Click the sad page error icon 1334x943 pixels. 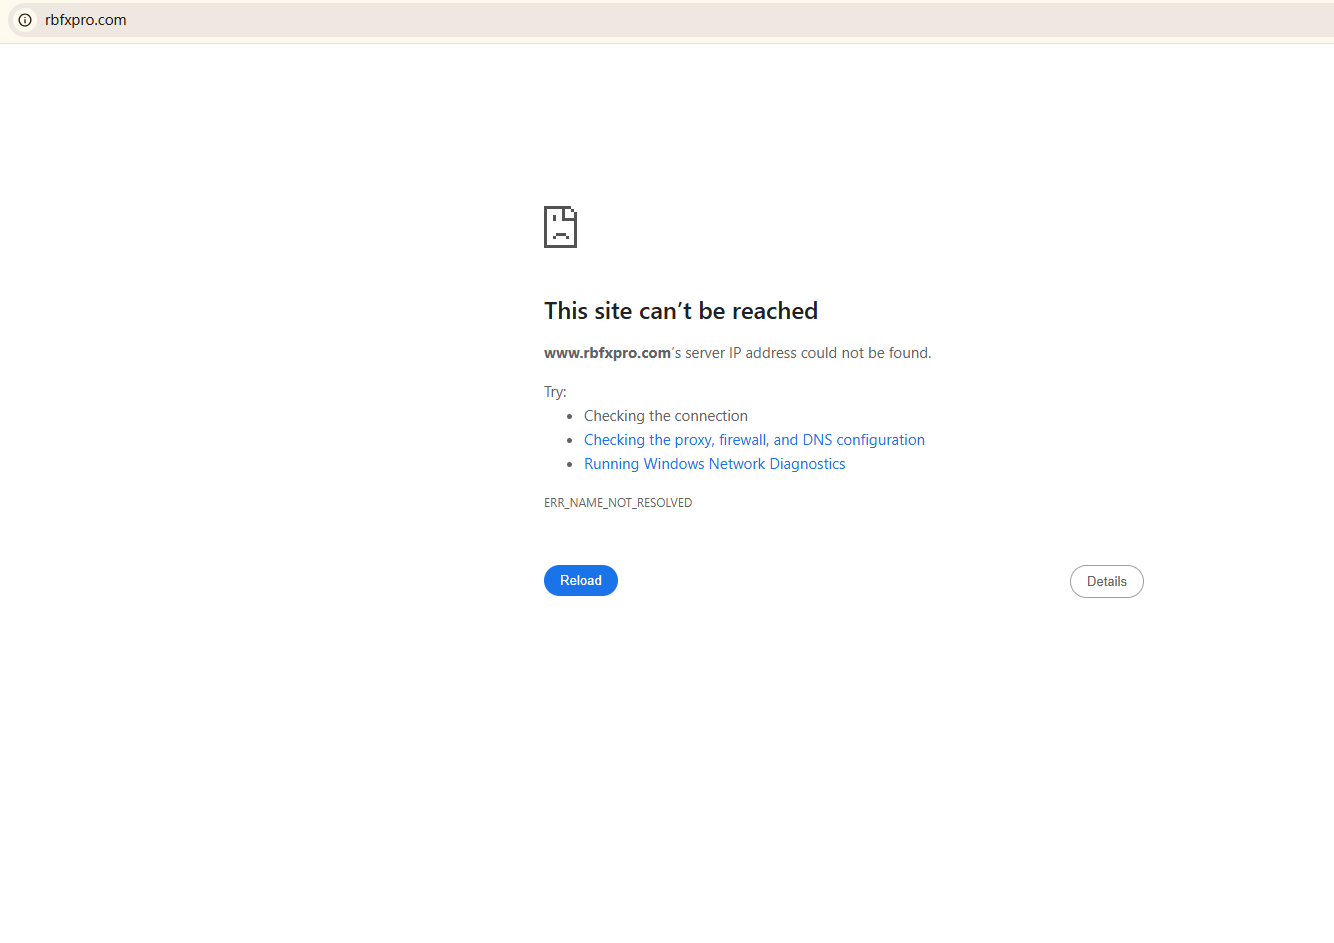coord(560,227)
